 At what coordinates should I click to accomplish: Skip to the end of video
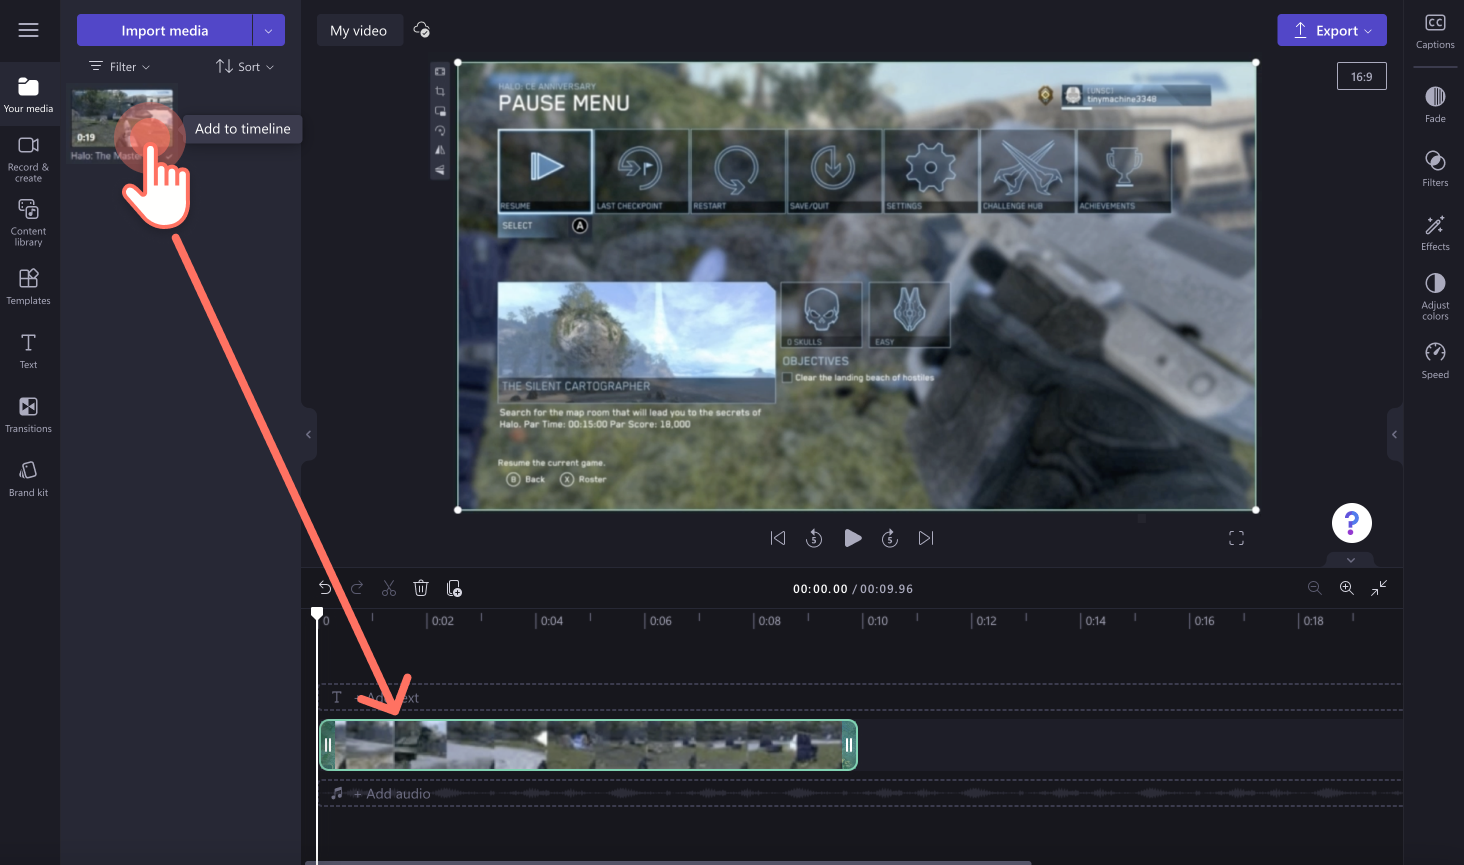pos(926,538)
